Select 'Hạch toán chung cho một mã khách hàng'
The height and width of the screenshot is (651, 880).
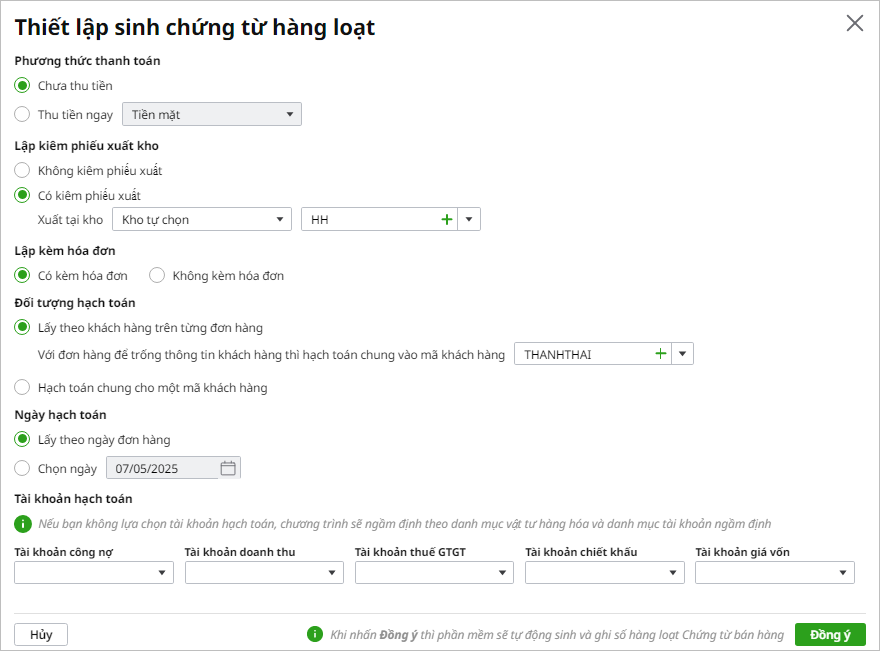22,387
